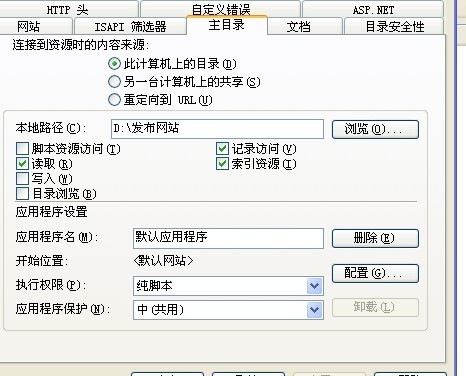Uncheck the 记录访问 checkbox
The width and height of the screenshot is (466, 376).
222,148
